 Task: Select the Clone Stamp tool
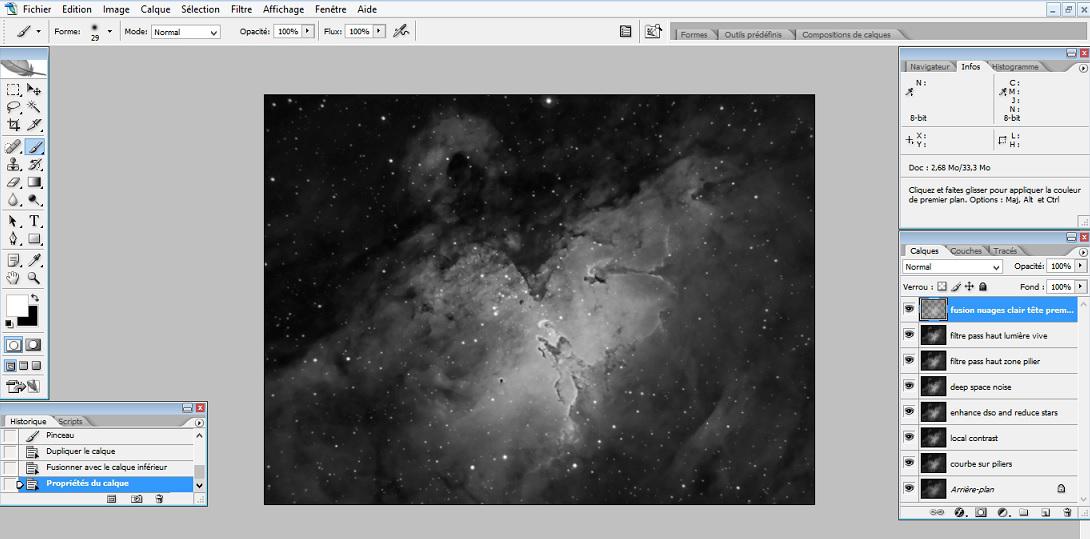[x=13, y=165]
